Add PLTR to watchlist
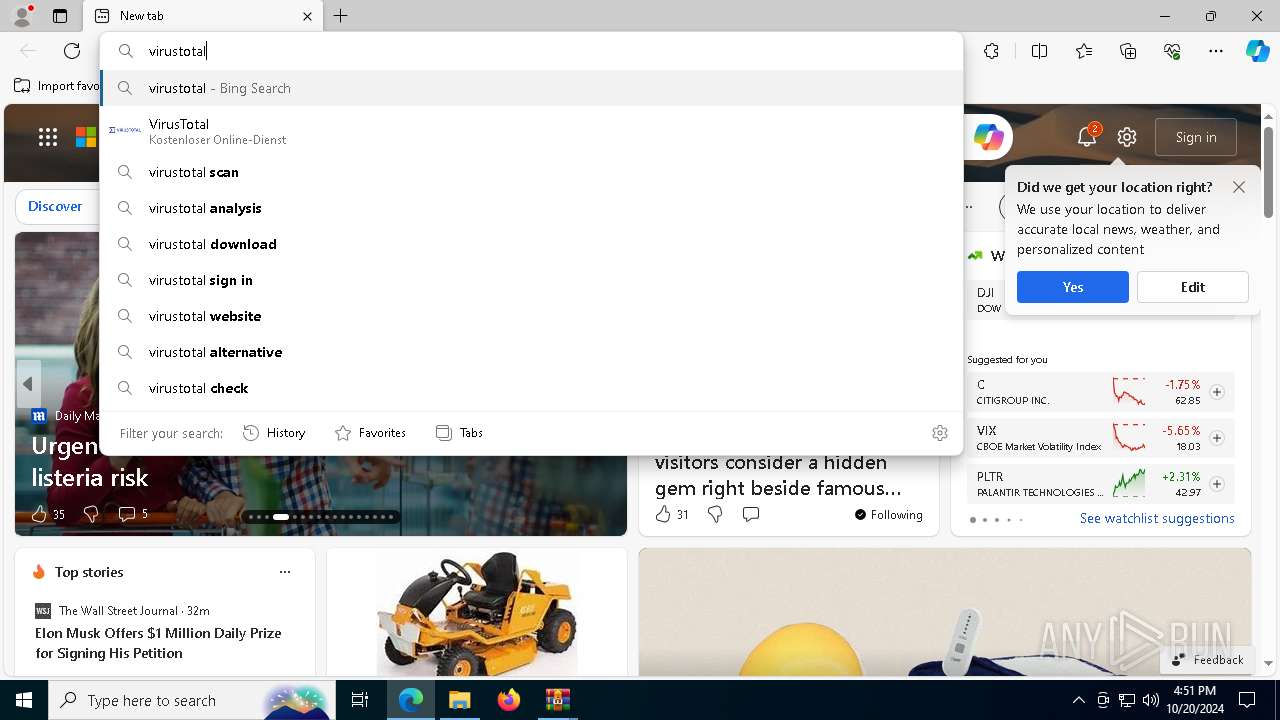Image resolution: width=1280 pixels, height=720 pixels. tap(1217, 484)
